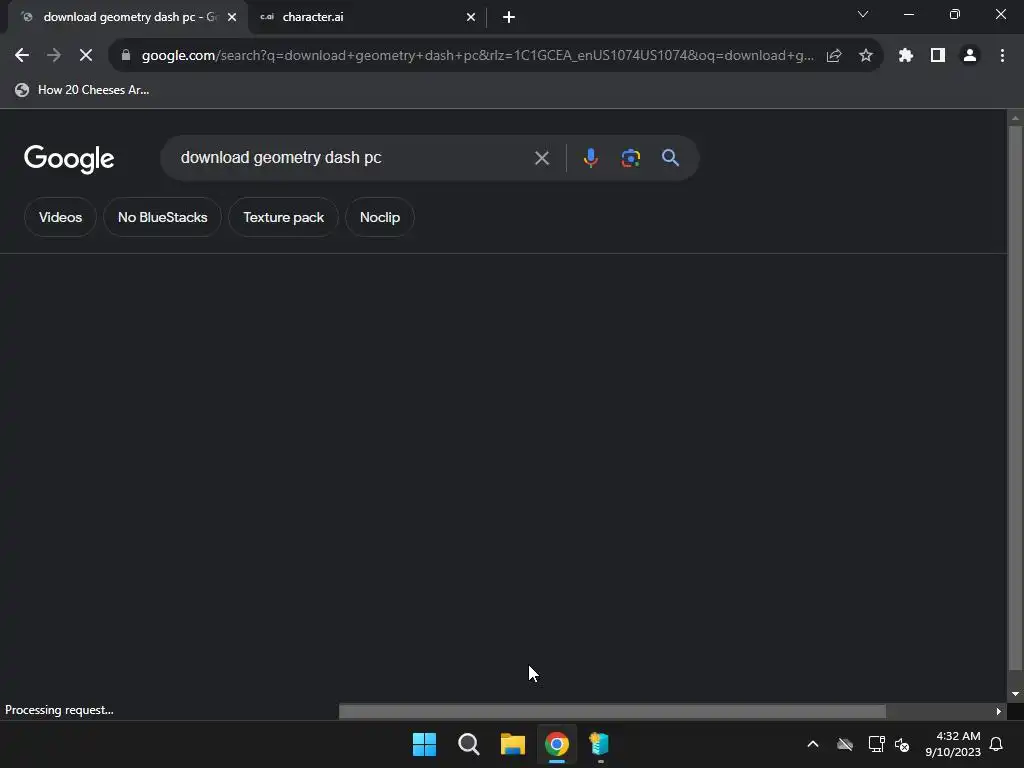Go back with the browser back arrow
The height and width of the screenshot is (768, 1024).
click(x=22, y=56)
